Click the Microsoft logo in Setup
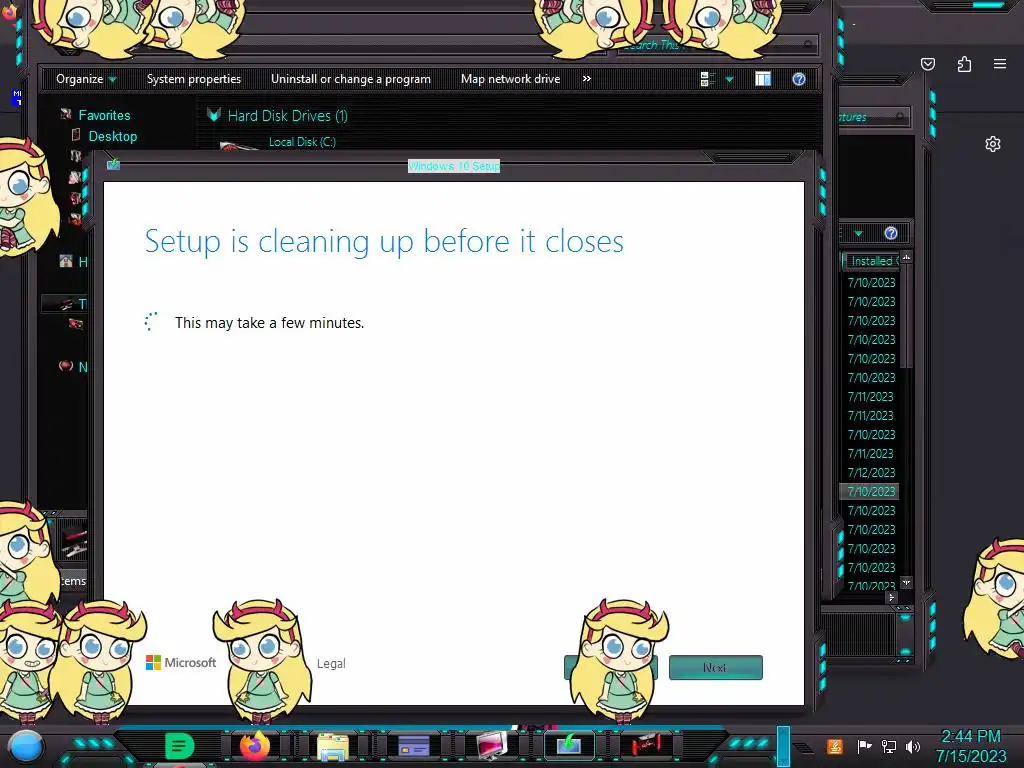Viewport: 1024px width, 768px height. click(x=181, y=663)
